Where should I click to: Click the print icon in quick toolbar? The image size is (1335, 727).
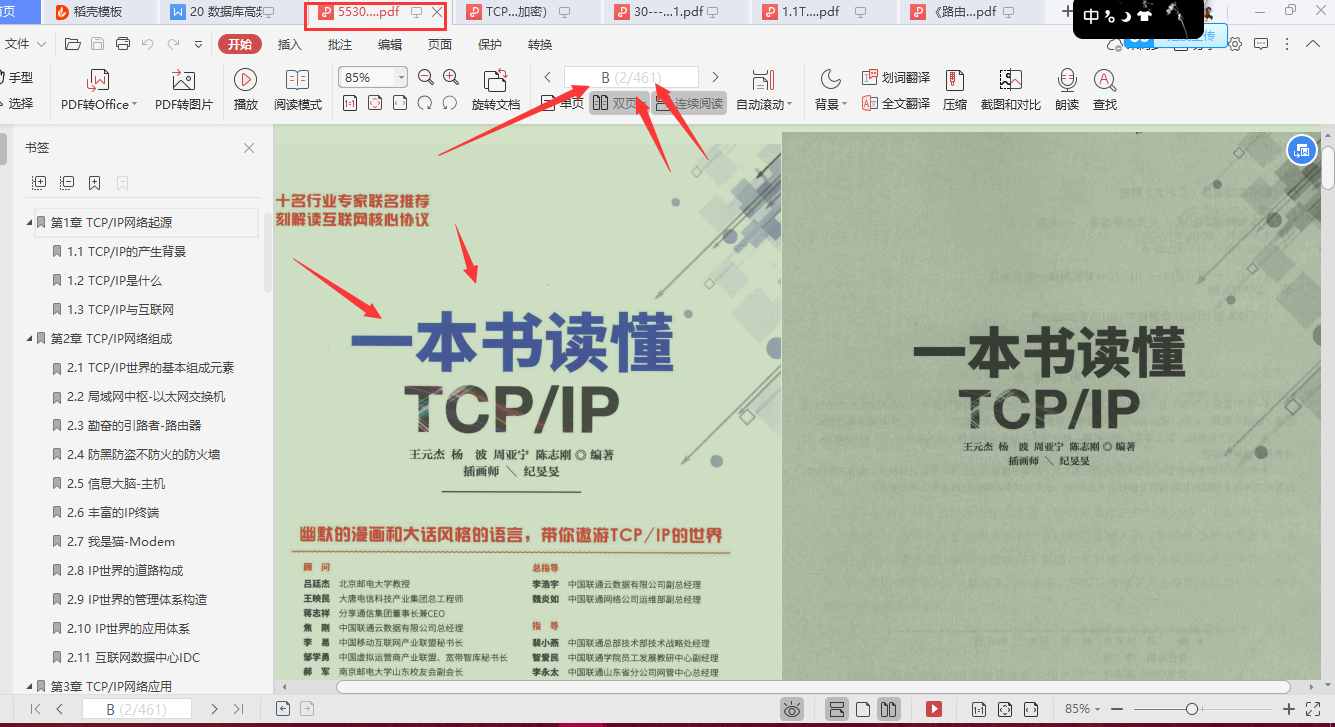[x=123, y=44]
